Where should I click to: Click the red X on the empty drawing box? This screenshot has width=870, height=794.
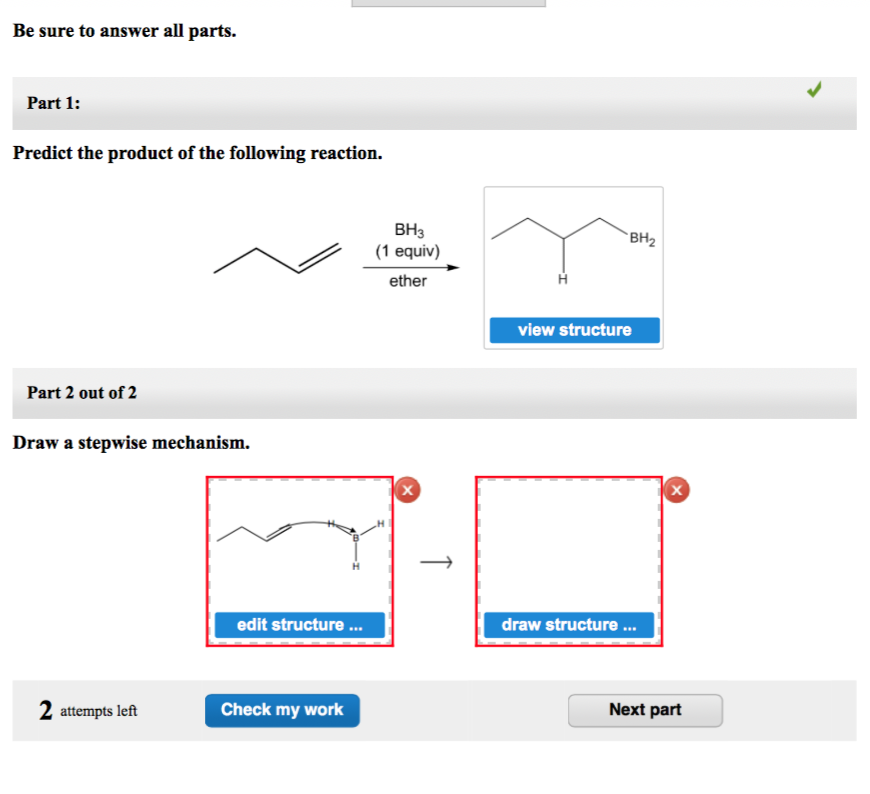(x=678, y=490)
